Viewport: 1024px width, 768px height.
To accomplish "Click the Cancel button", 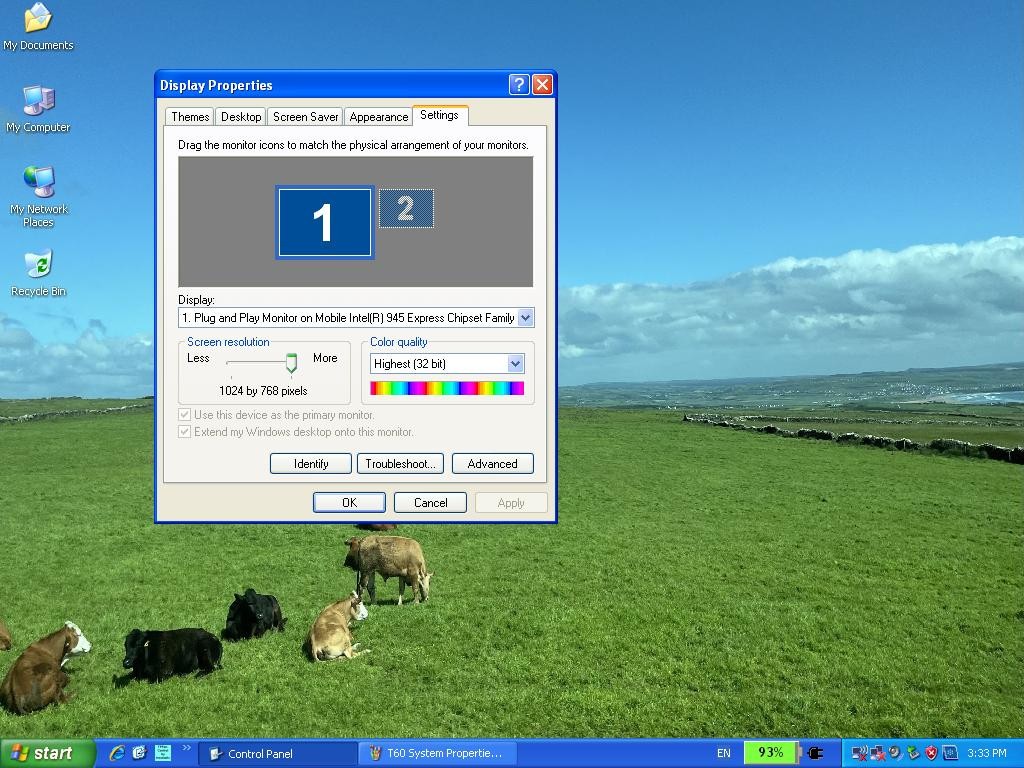I will 430,503.
